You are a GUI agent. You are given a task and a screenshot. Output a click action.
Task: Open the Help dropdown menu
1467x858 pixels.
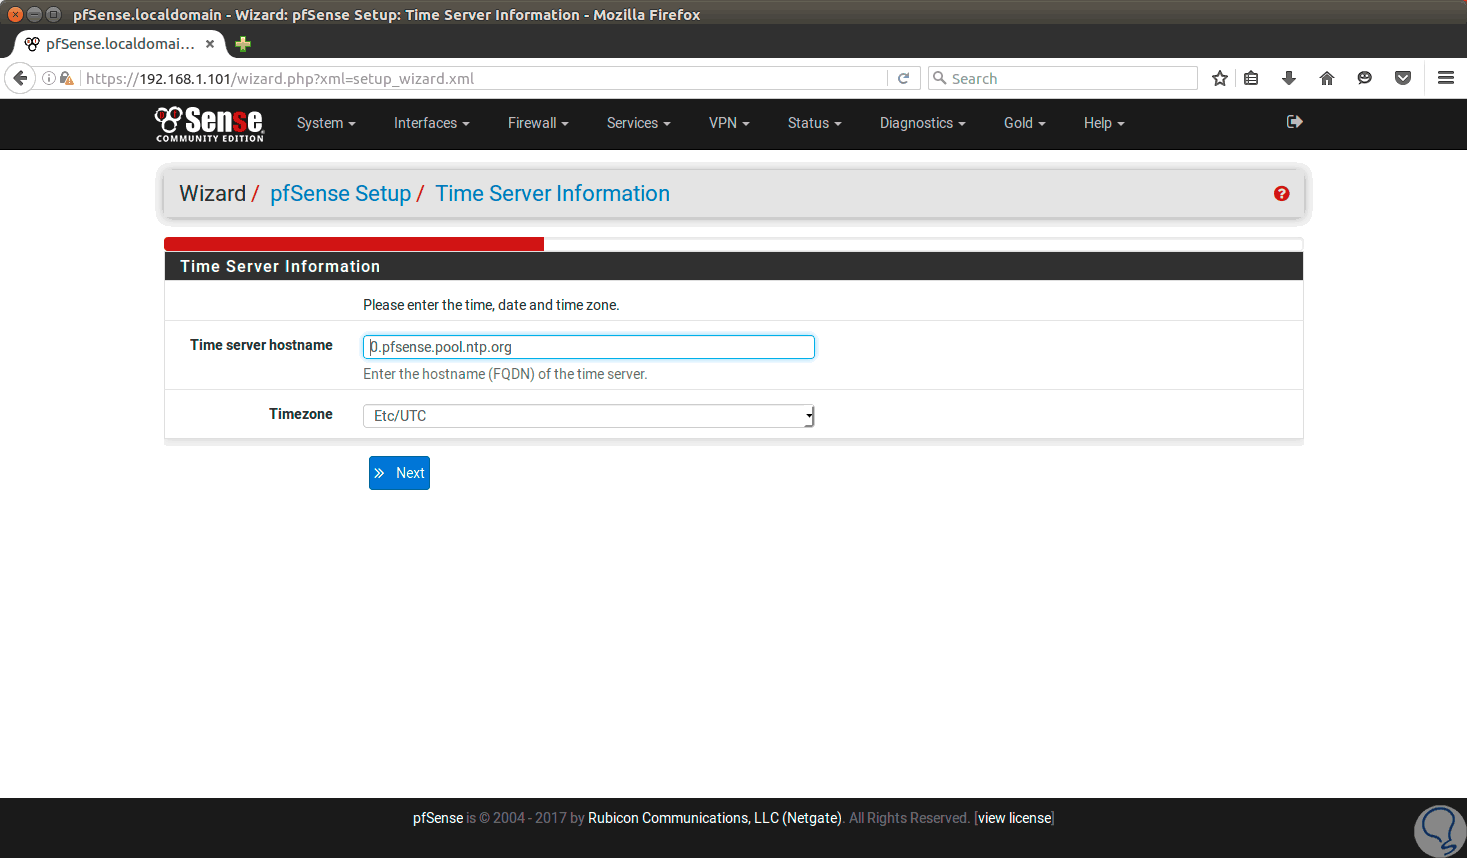[1104, 123]
